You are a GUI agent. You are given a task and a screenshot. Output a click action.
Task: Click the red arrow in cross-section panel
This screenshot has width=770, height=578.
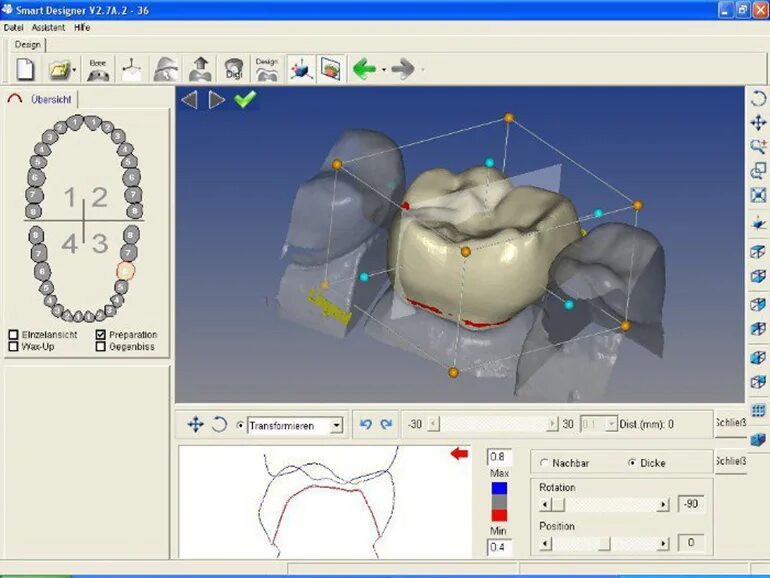[459, 454]
